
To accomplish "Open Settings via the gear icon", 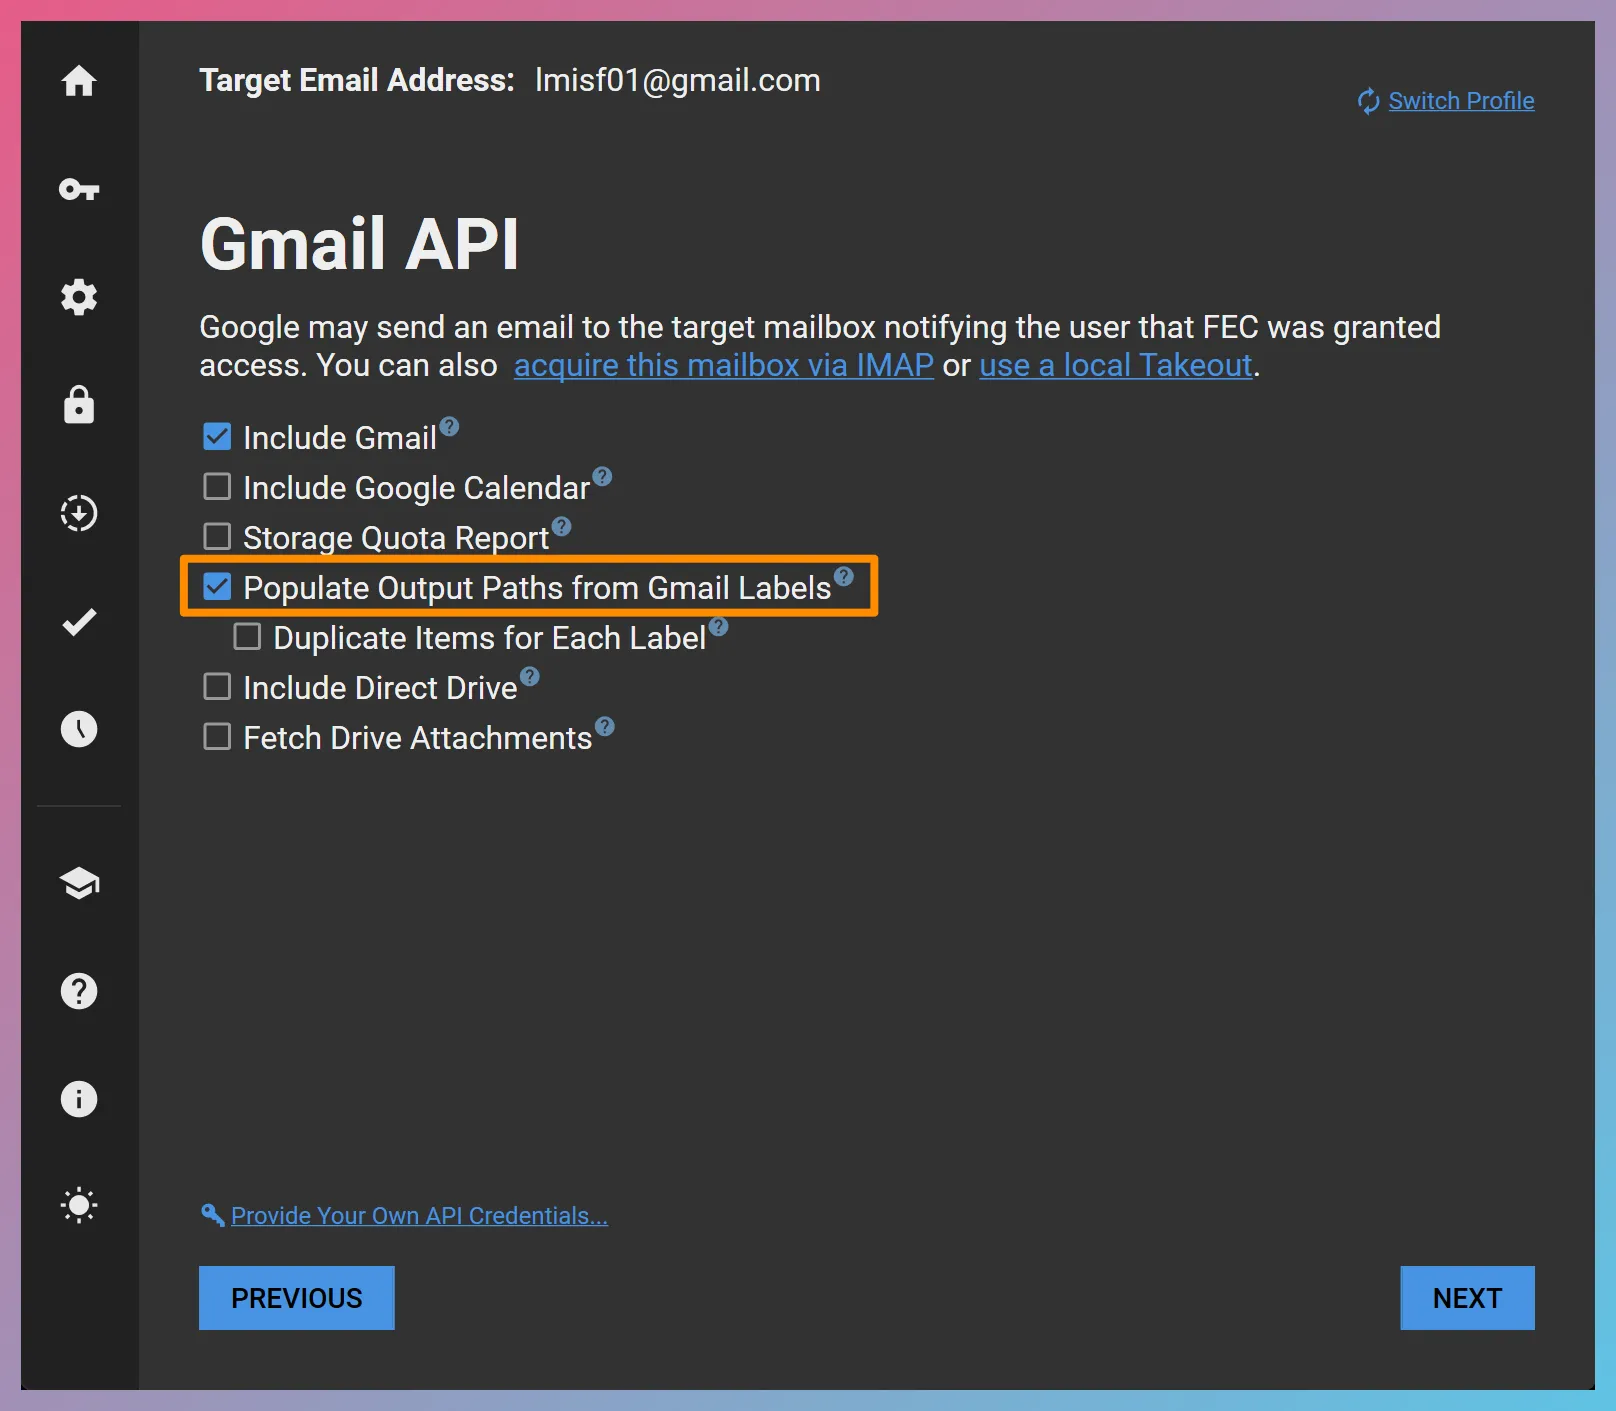I will pyautogui.click(x=79, y=297).
